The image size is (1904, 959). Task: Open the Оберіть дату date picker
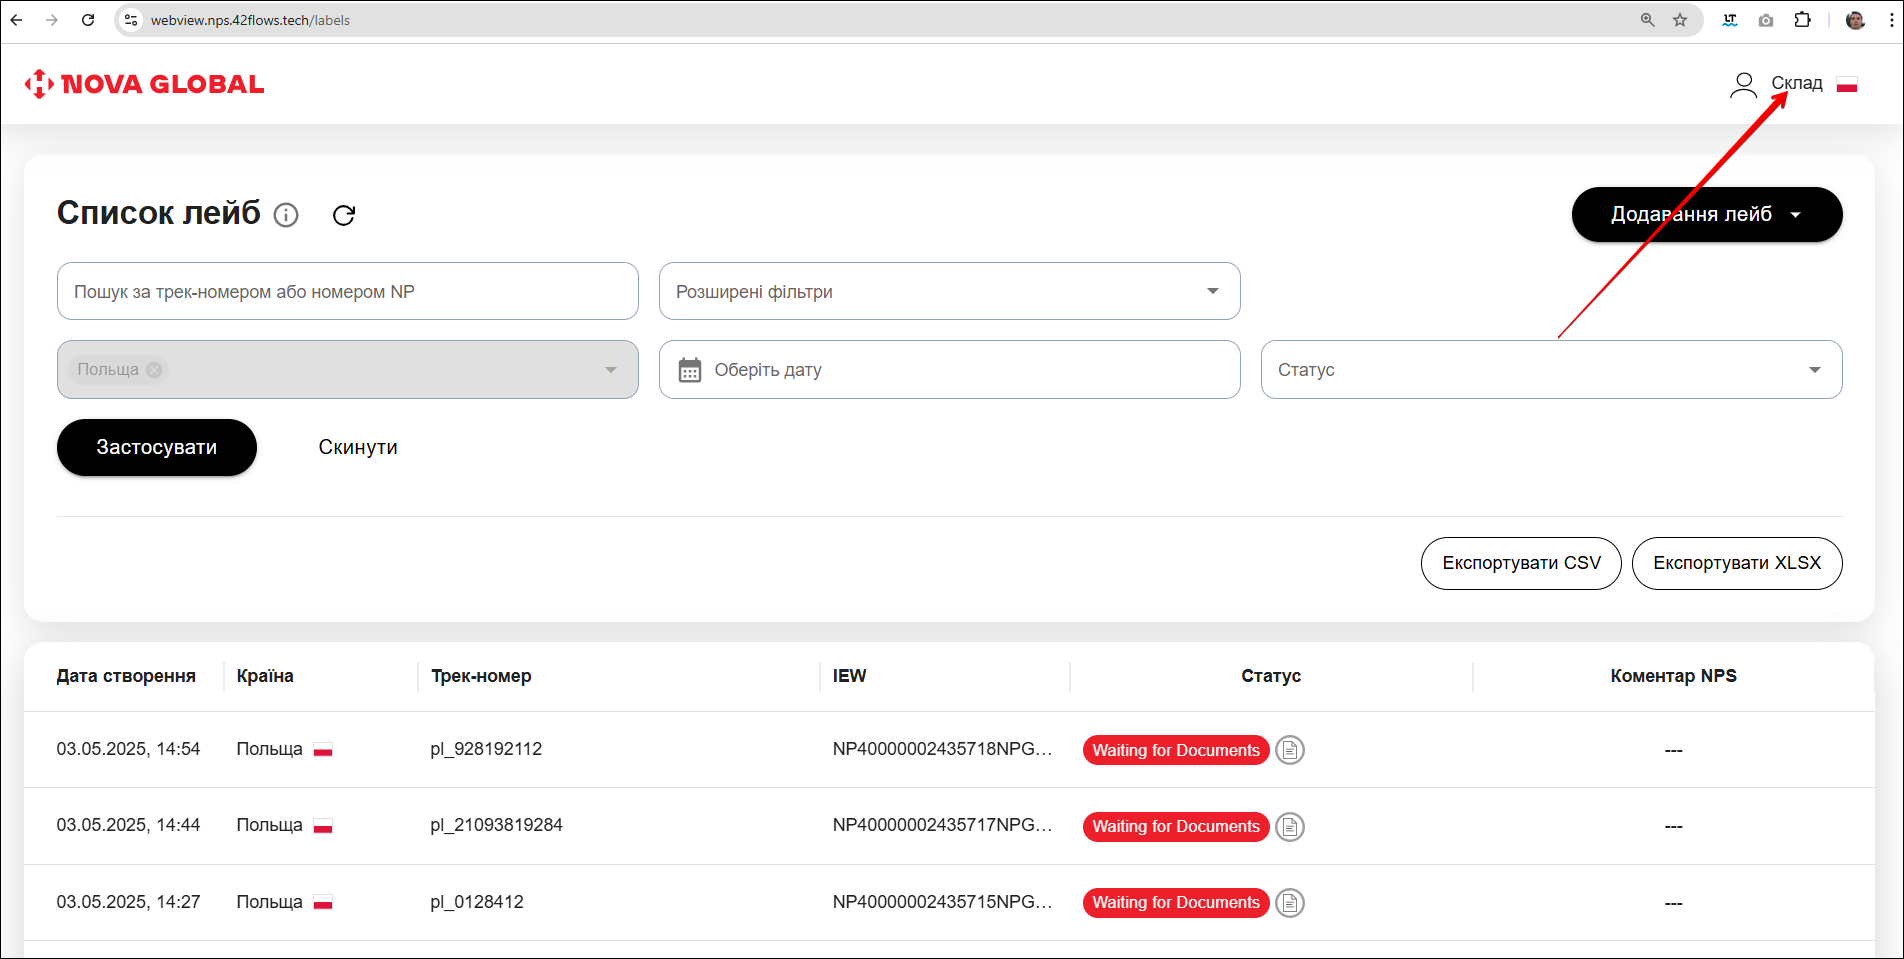click(x=949, y=370)
